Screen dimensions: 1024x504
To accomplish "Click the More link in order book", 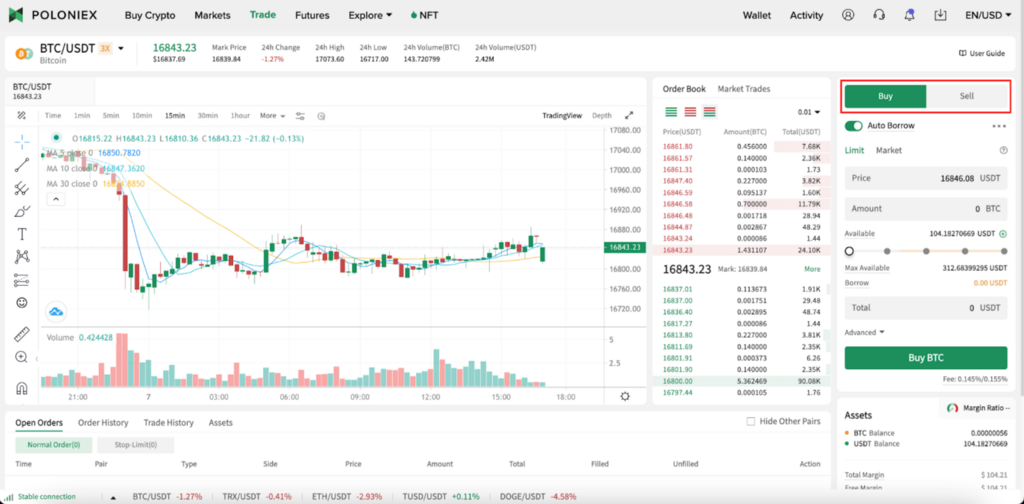I will coord(812,268).
